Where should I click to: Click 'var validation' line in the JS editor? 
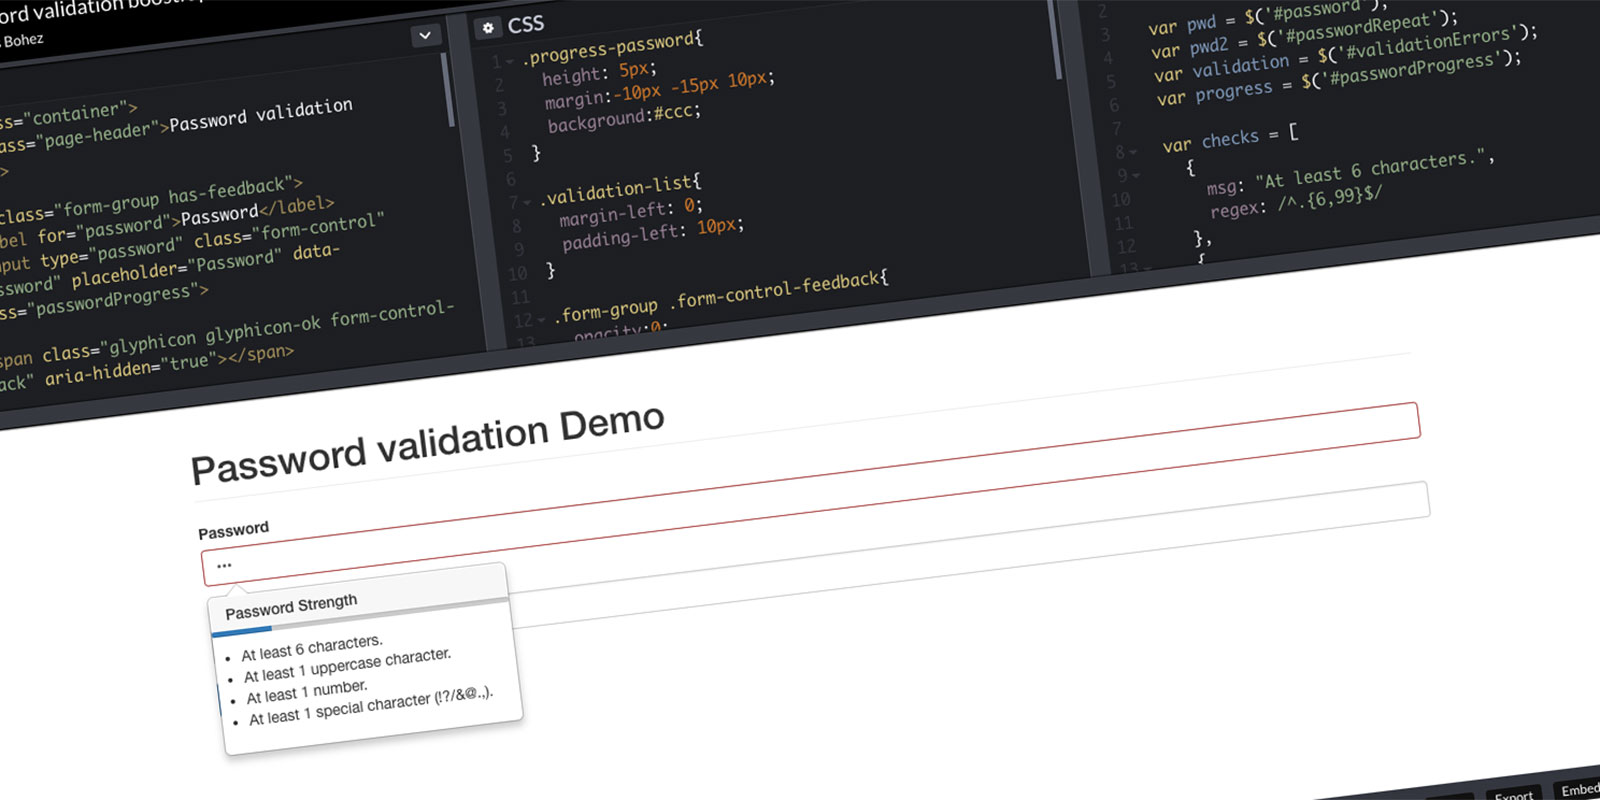1346,54
